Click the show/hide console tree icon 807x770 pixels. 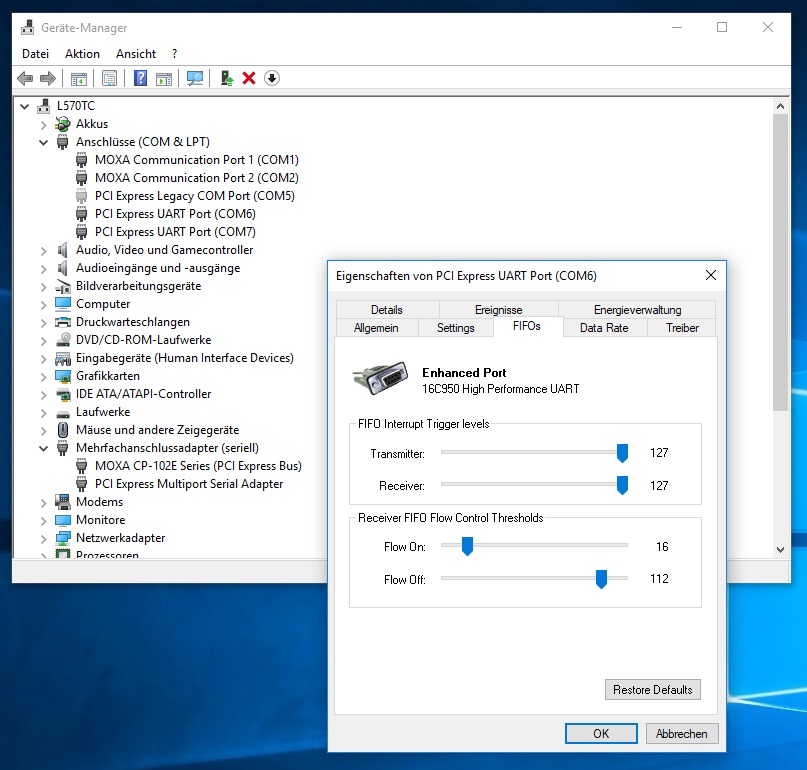point(78,78)
